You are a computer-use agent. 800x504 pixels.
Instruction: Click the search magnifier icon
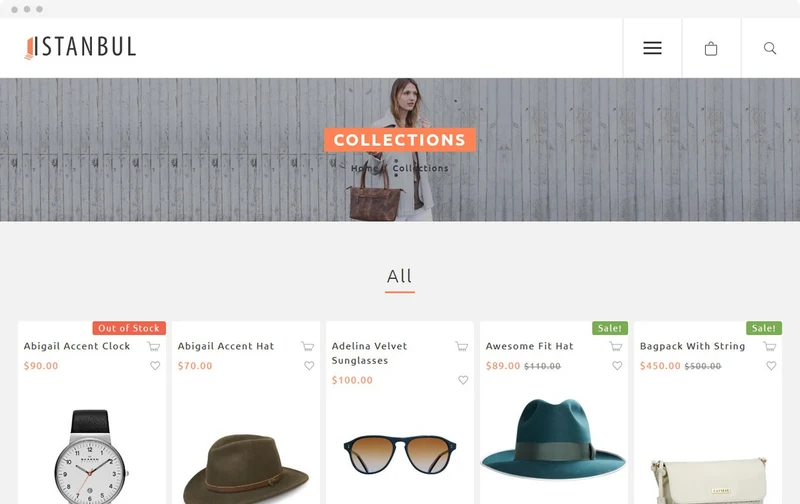tap(770, 48)
